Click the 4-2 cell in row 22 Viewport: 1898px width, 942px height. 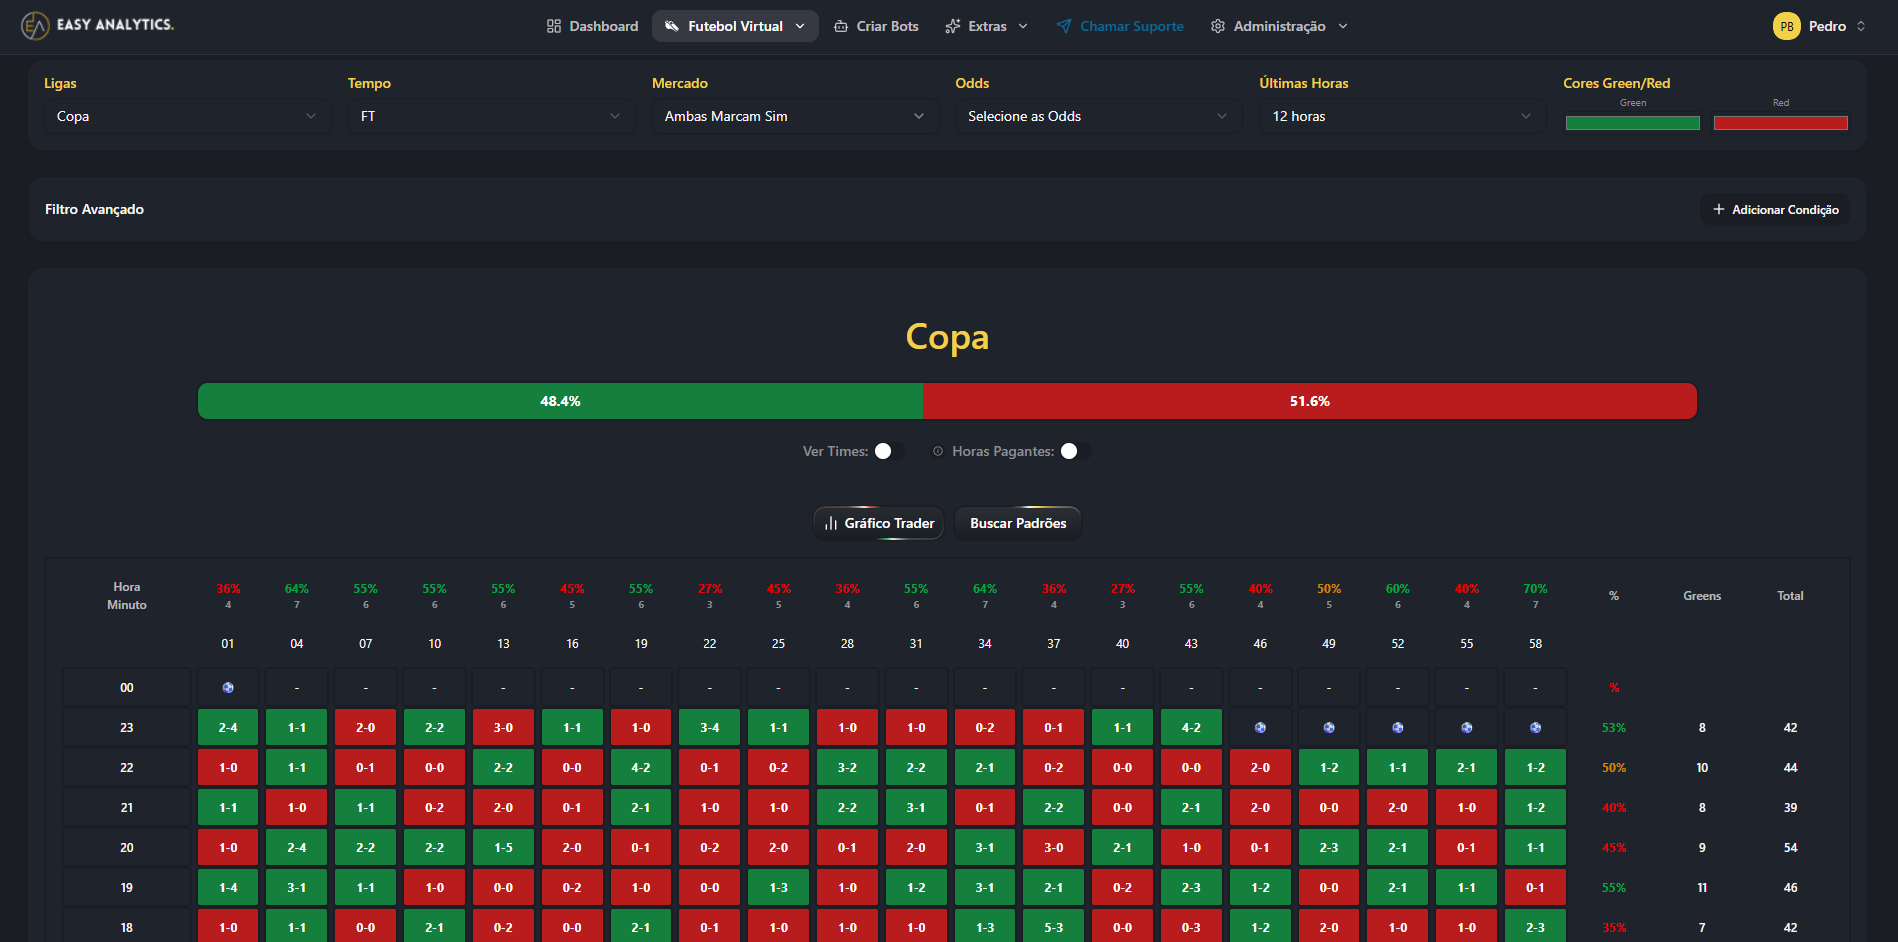pos(641,768)
